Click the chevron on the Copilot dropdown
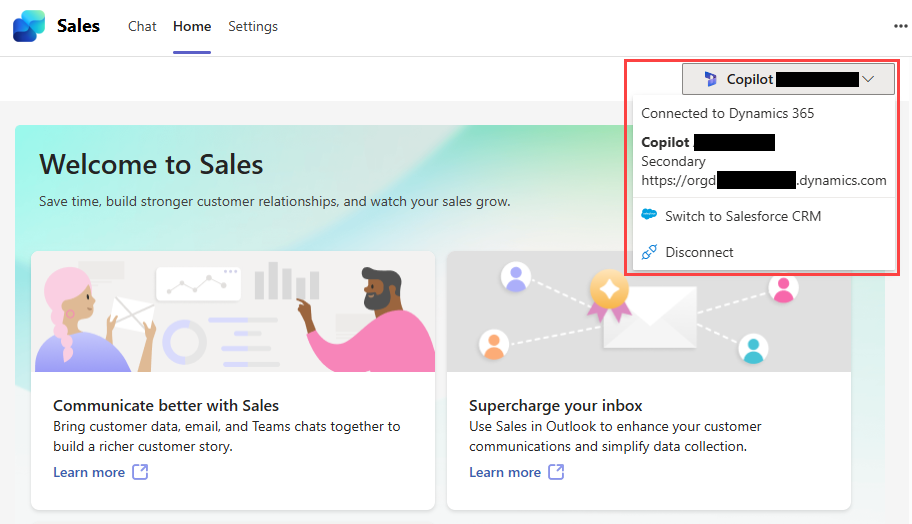The width and height of the screenshot is (912, 524). (868, 79)
